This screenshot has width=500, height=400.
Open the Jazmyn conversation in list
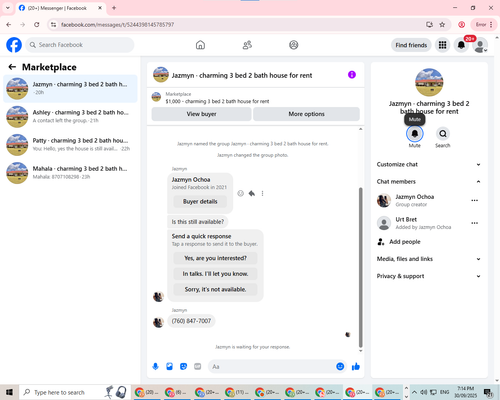click(70, 88)
